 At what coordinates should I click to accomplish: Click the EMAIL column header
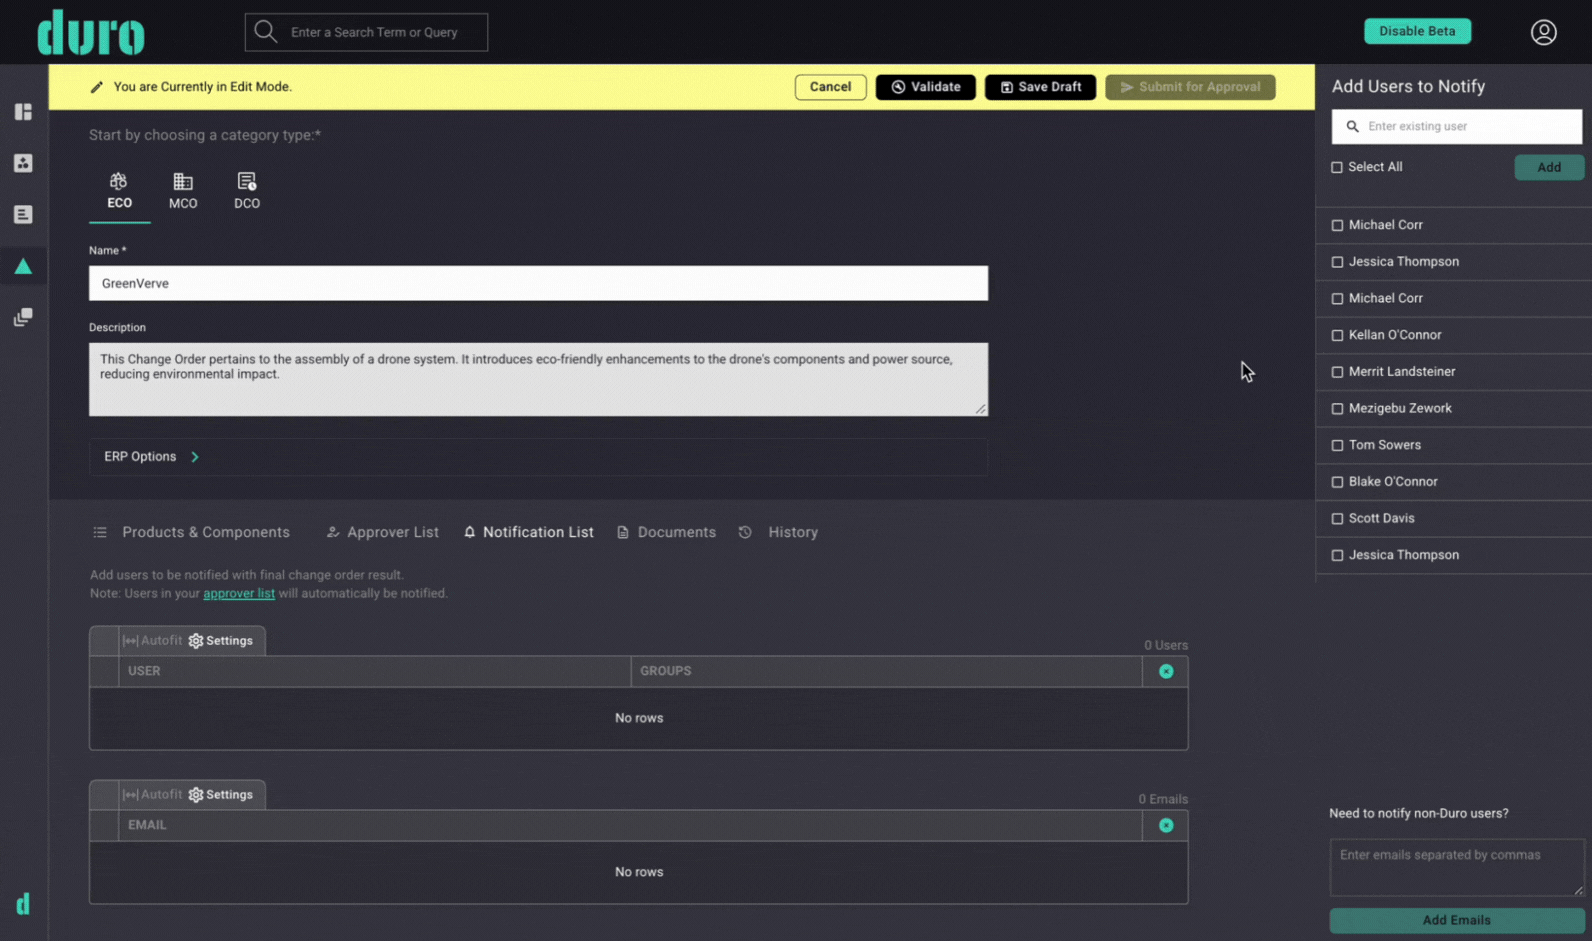coord(630,826)
